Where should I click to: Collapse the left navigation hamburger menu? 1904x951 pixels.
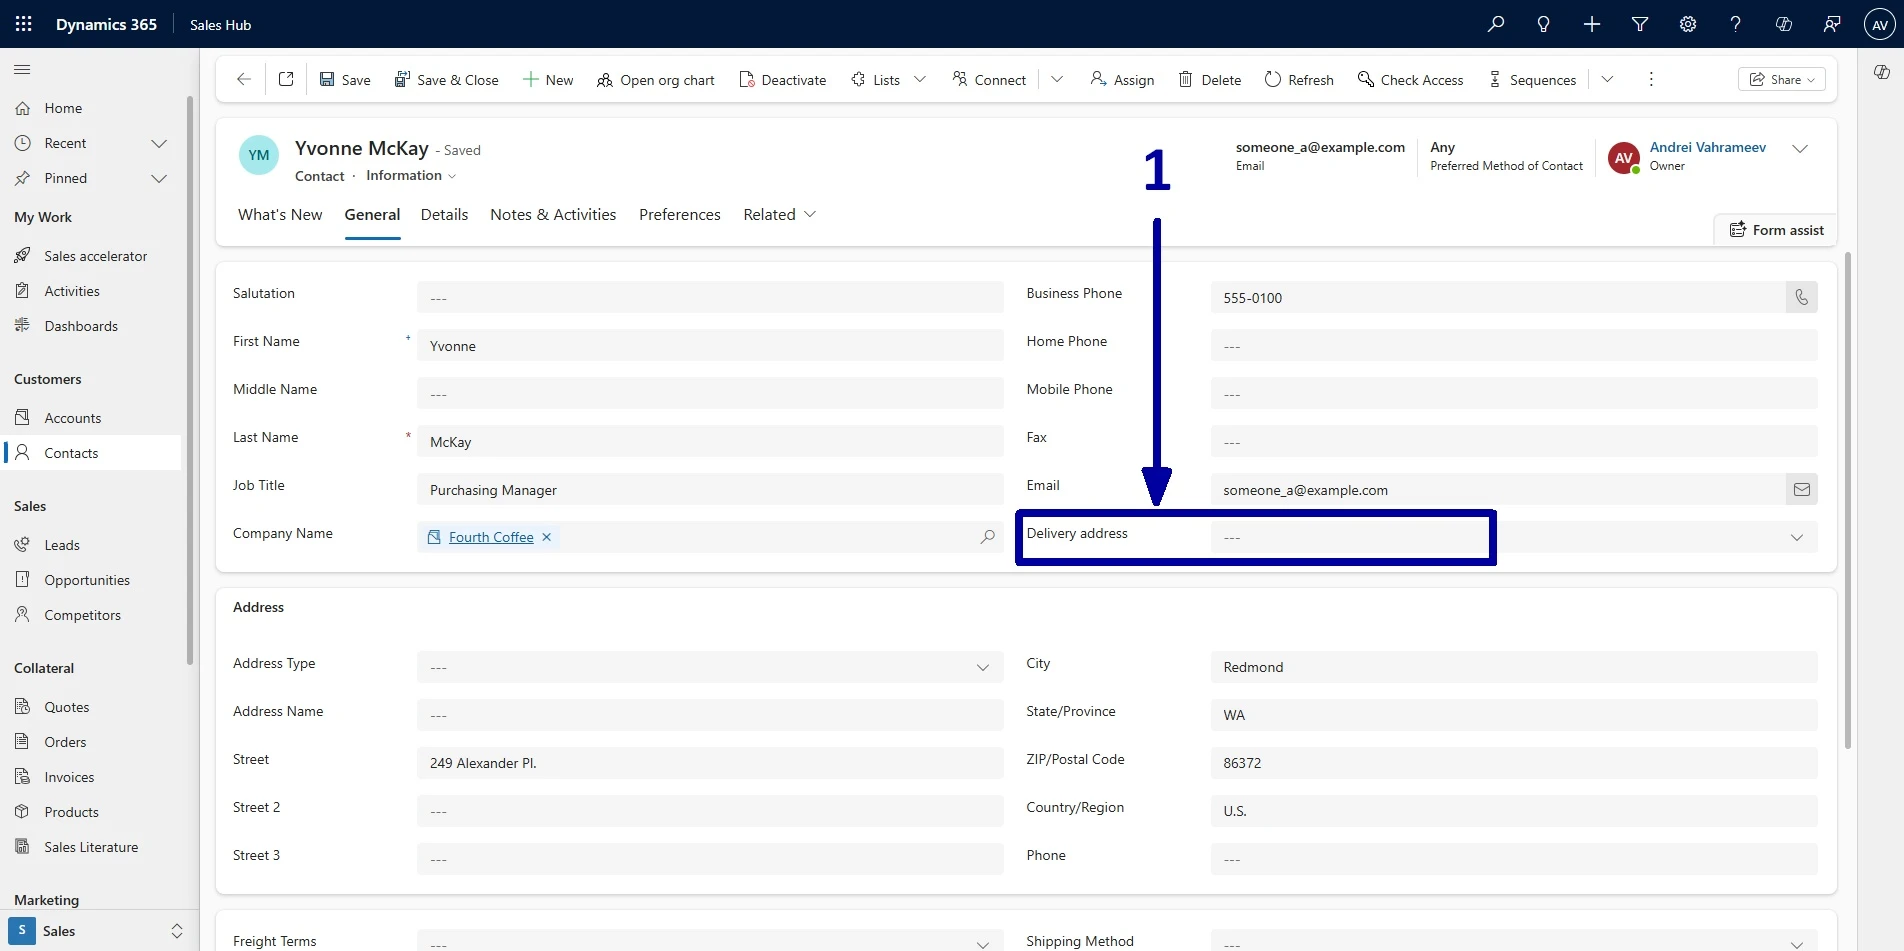pyautogui.click(x=22, y=70)
